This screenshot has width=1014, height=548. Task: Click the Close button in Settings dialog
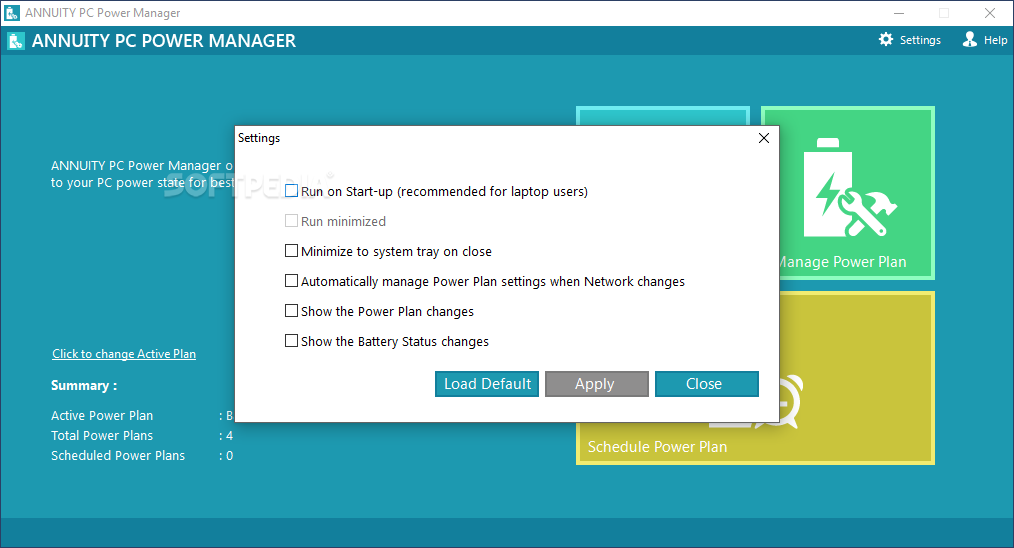(707, 384)
